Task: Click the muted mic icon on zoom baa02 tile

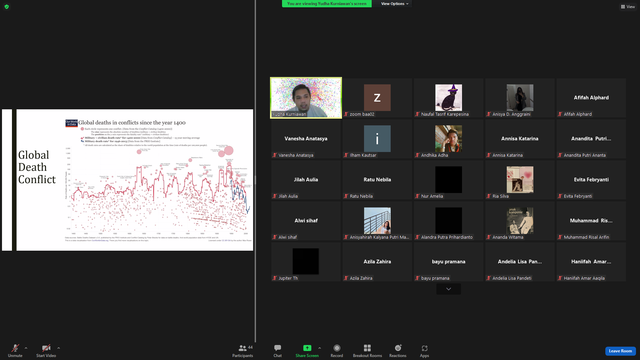Action: (346, 114)
